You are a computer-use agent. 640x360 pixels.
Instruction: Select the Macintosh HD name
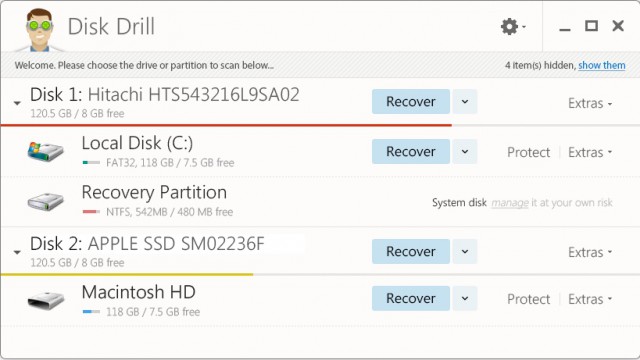coord(138,292)
